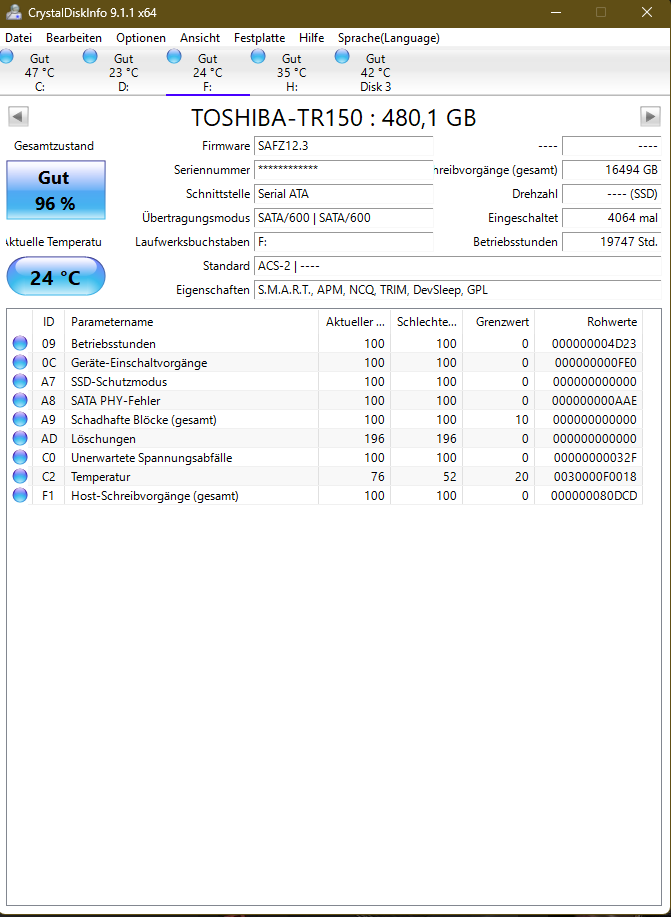
Task: Click the Standard field ACS-2
Action: 457,266
